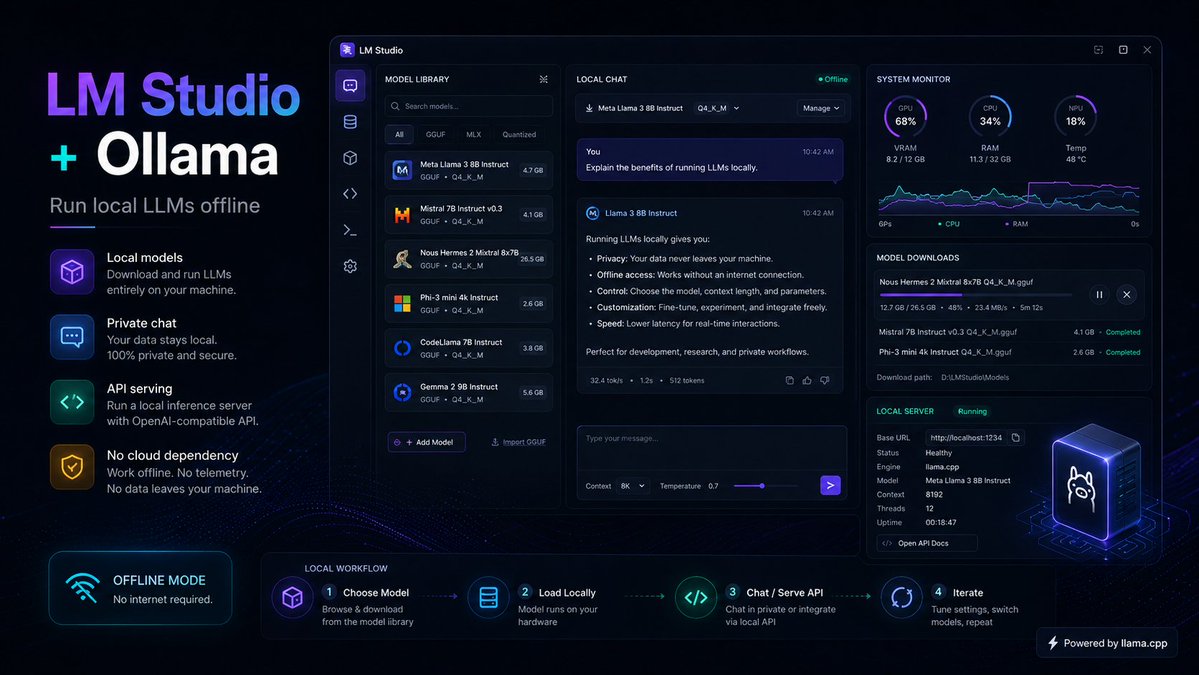The image size is (1199, 675).
Task: Select the cube models sidebar icon
Action: 350,158
